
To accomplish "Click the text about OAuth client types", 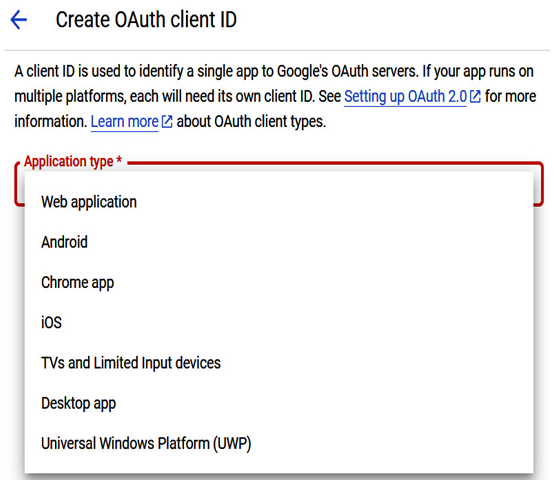I will pyautogui.click(x=251, y=122).
